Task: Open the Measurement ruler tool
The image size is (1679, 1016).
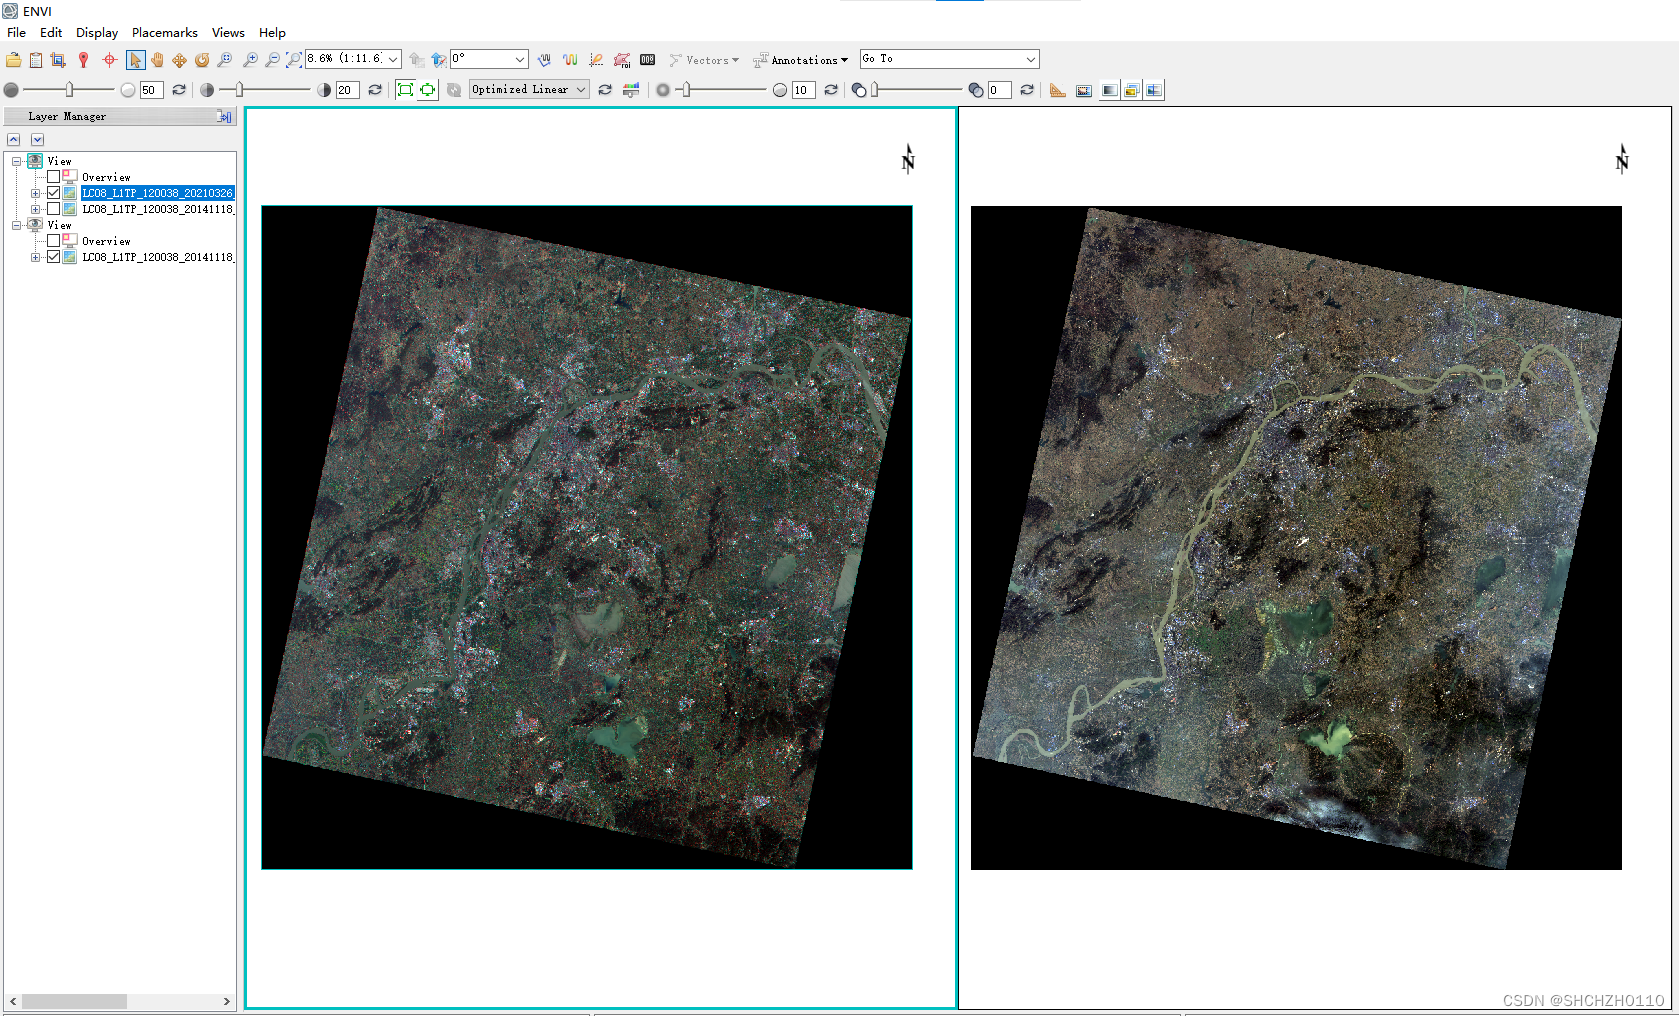Action: (x=1058, y=90)
